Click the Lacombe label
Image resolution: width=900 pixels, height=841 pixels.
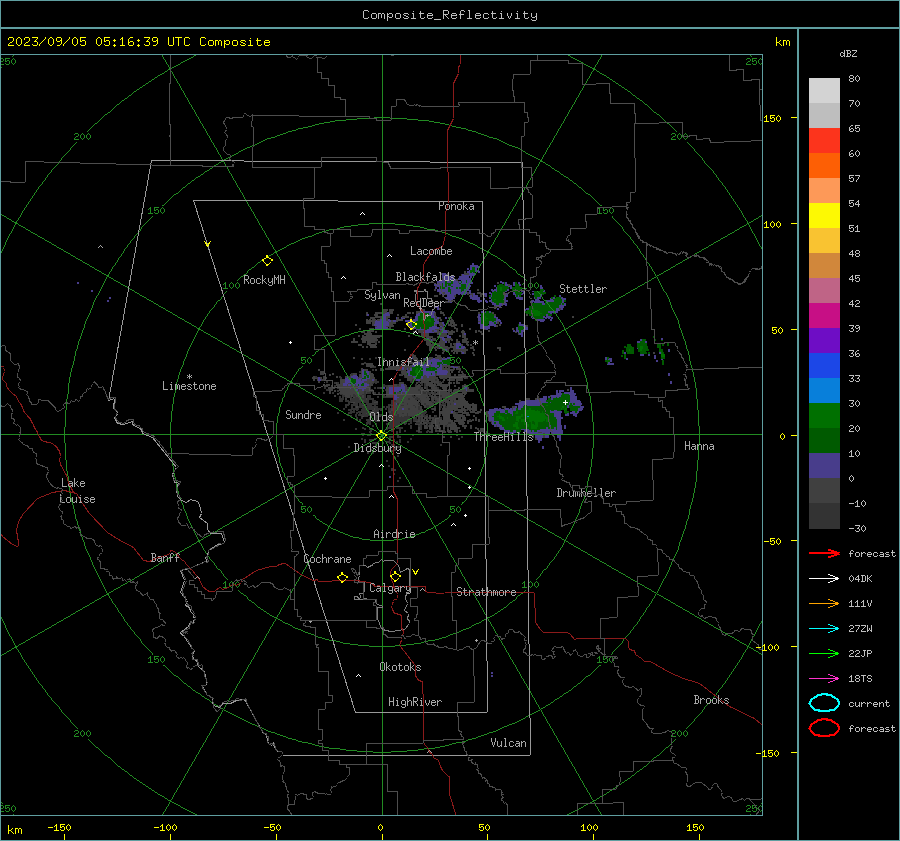point(431,251)
